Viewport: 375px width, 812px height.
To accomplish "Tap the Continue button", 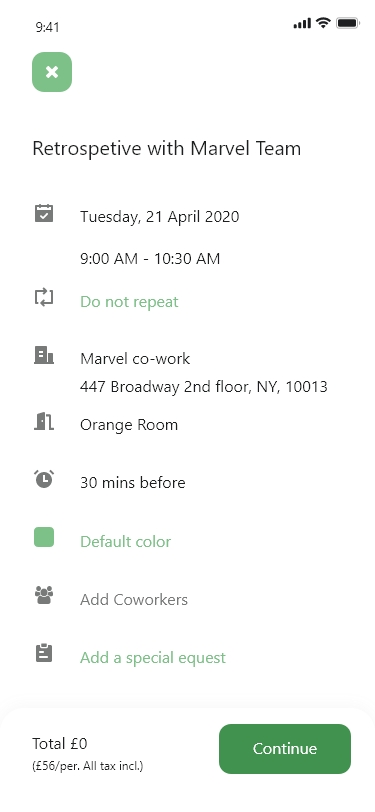I will click(x=285, y=749).
